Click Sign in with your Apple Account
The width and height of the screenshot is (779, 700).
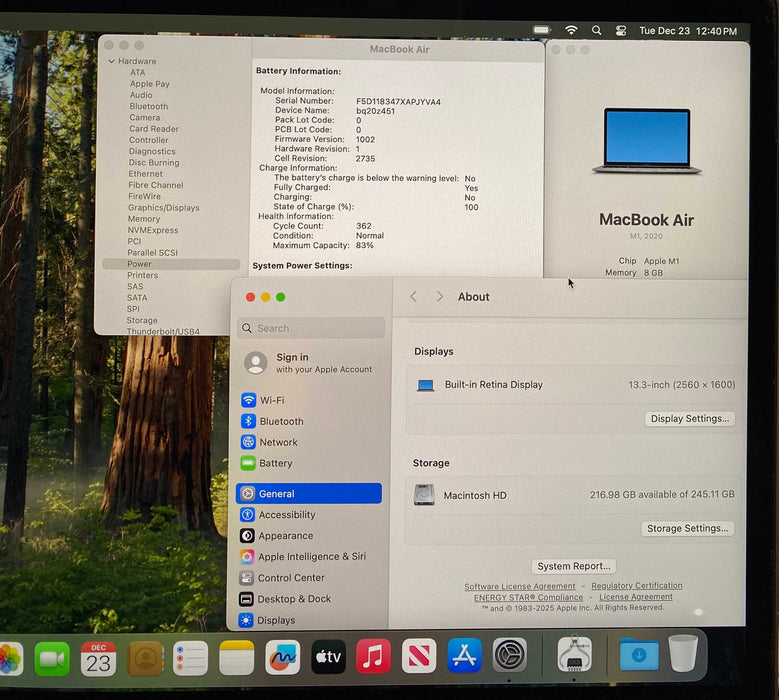308,363
